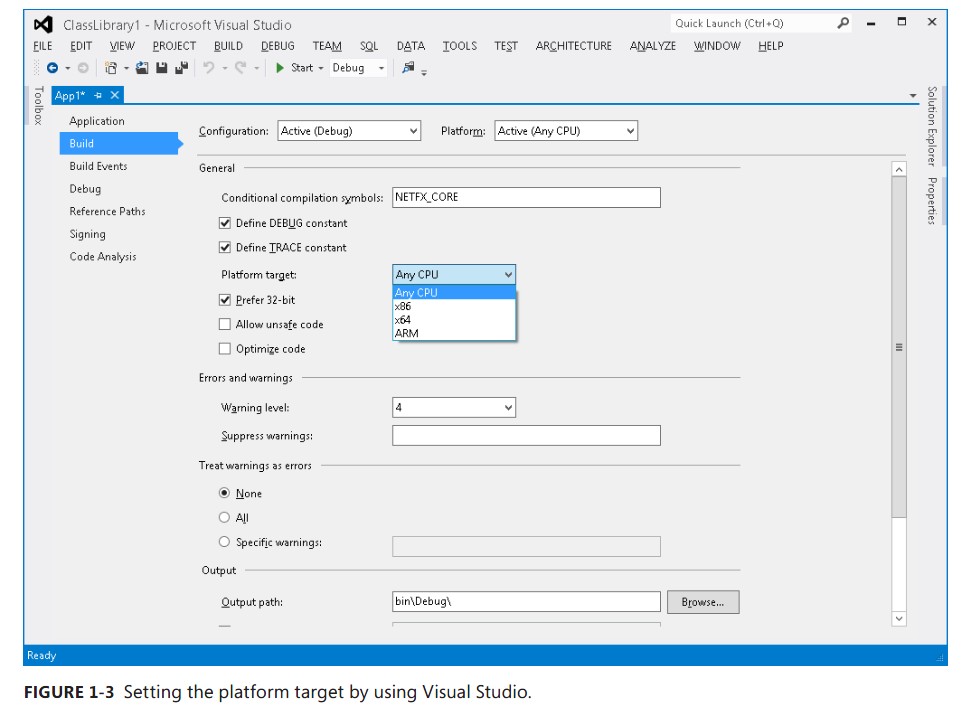Pin the App1 tab with pin icon
Image resolution: width=962 pixels, height=708 pixels.
click(x=98, y=96)
